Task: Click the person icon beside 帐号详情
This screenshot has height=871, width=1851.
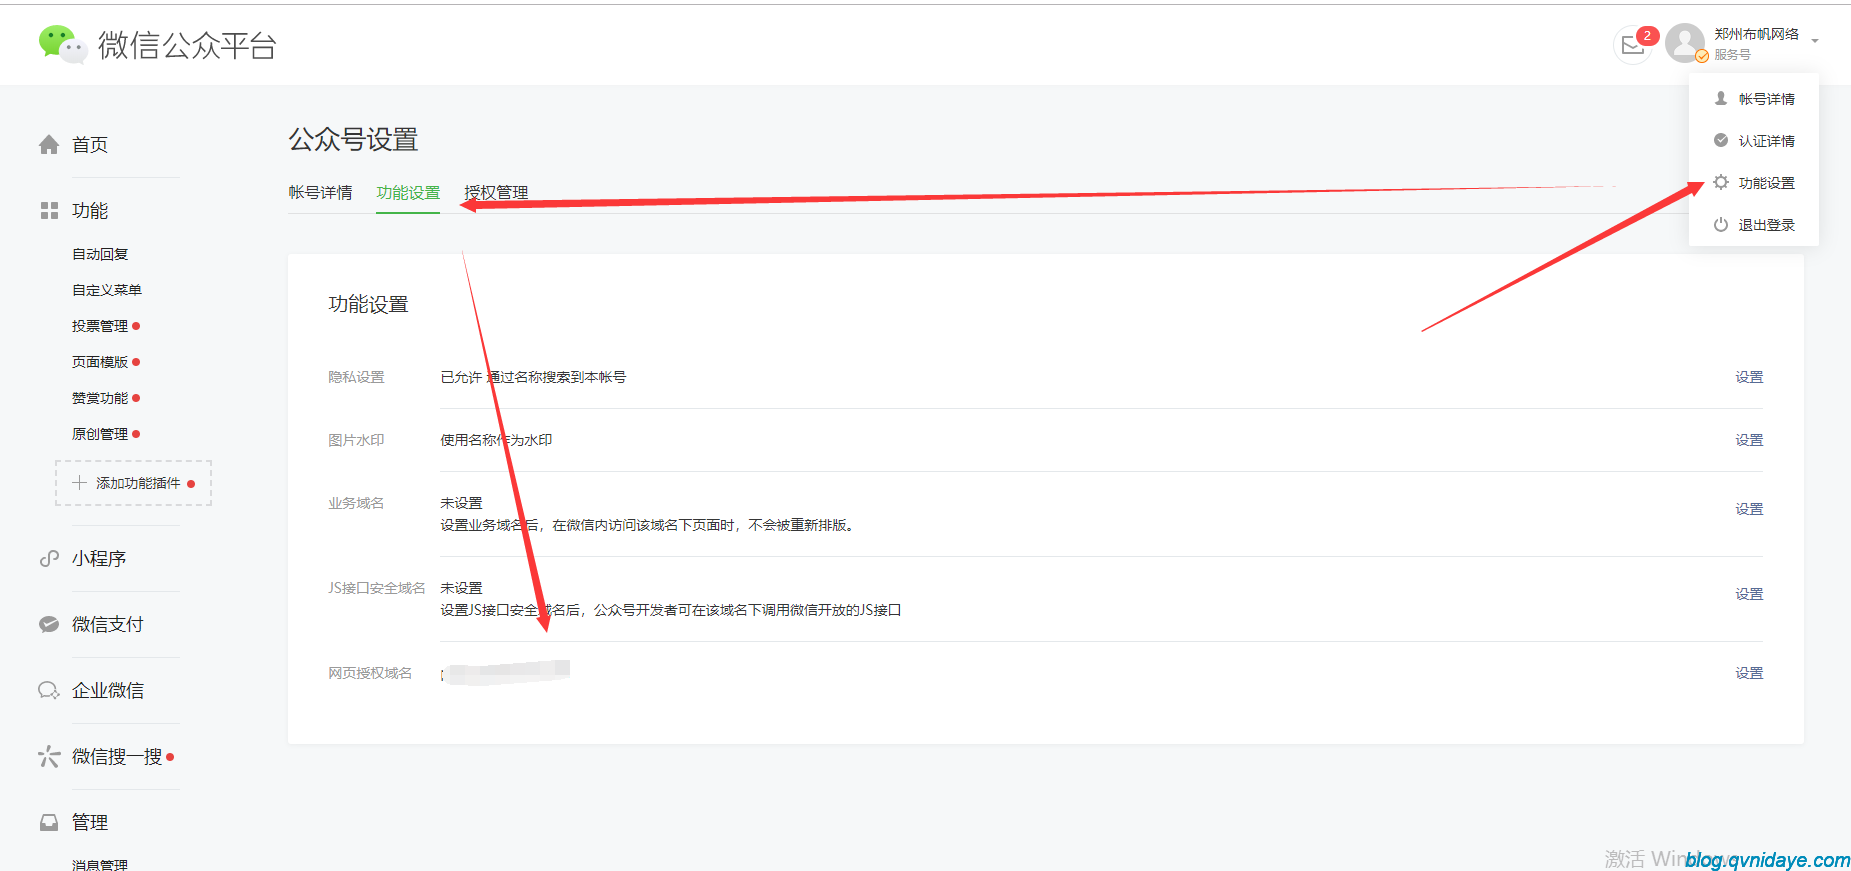Action: 1721,99
